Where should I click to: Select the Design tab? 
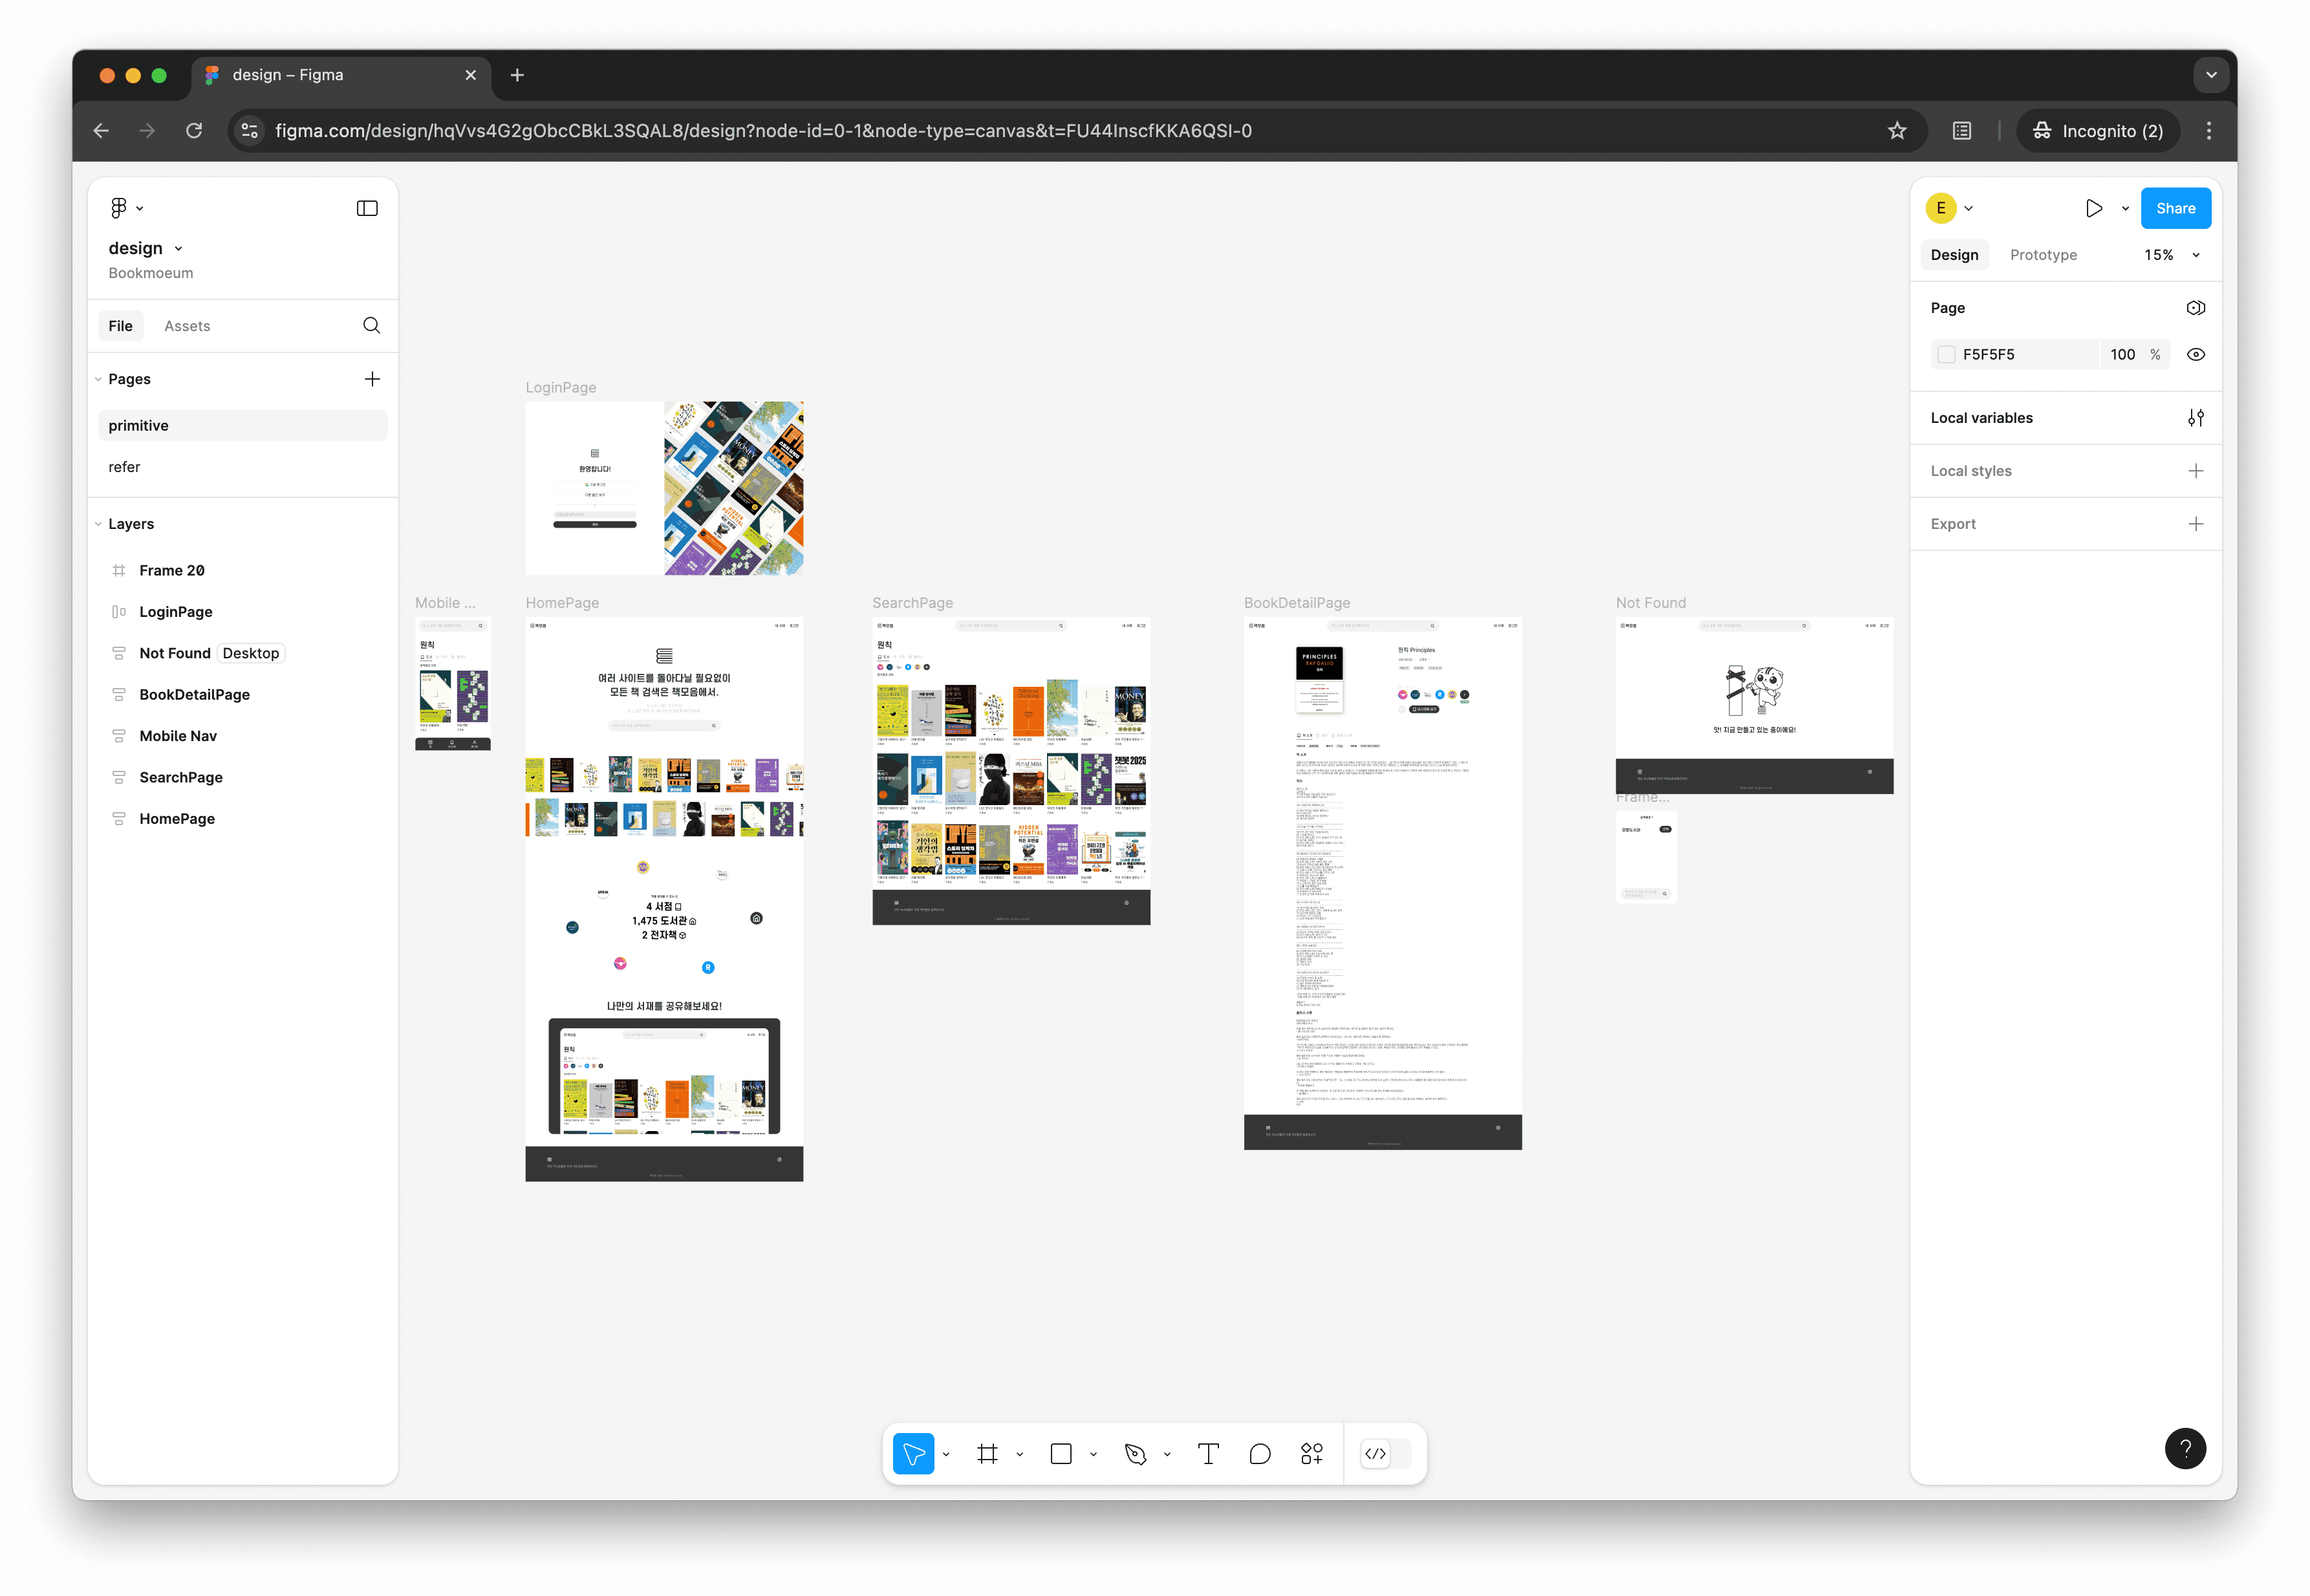[x=1953, y=255]
